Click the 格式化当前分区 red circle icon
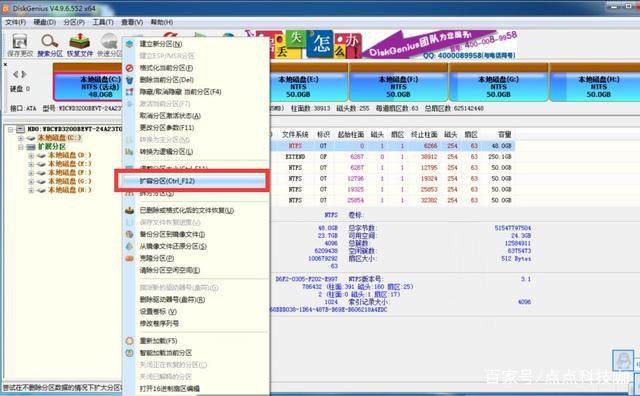 pyautogui.click(x=129, y=68)
